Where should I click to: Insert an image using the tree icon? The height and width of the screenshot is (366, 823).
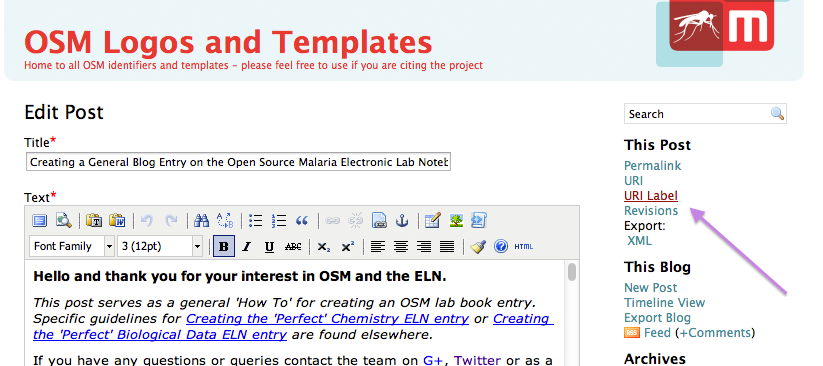456,221
